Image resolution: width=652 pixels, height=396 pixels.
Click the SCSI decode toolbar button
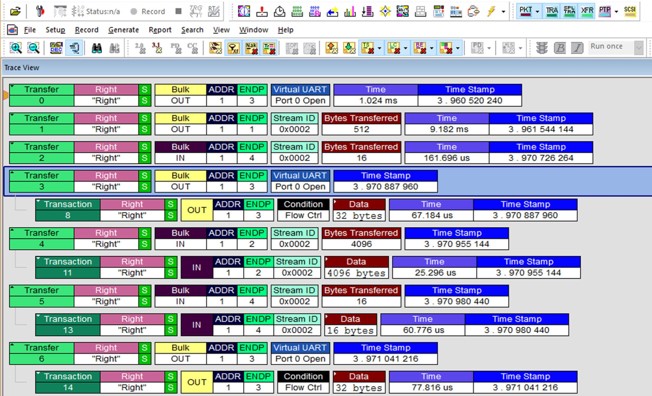[x=630, y=11]
